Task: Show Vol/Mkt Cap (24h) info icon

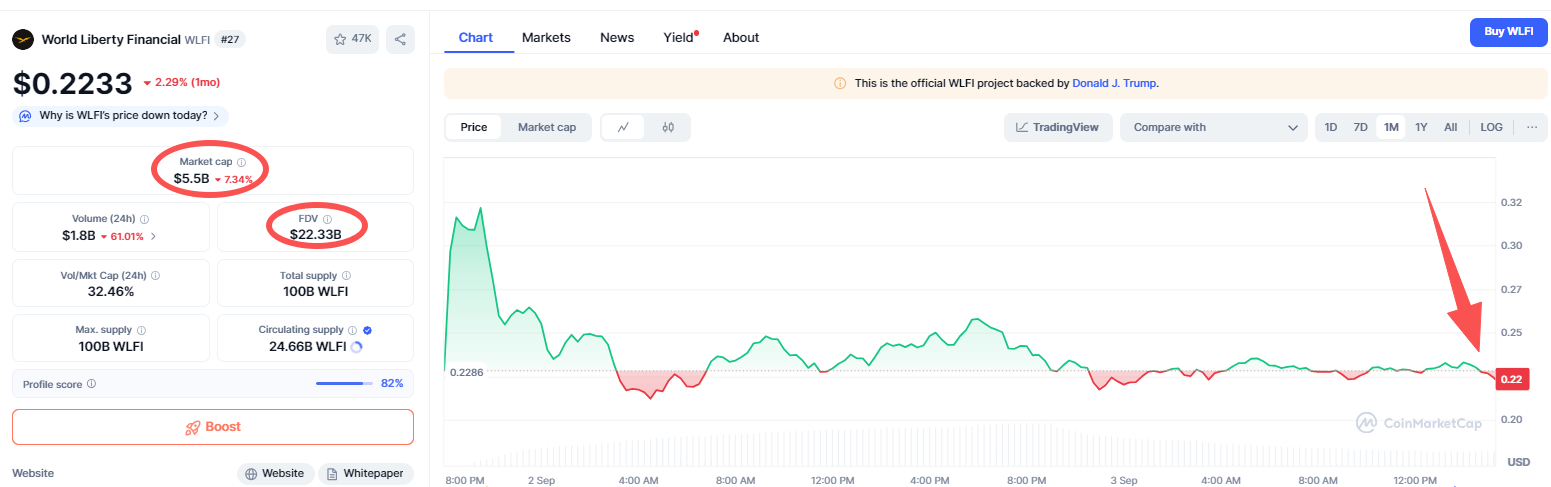Action: tap(154, 274)
